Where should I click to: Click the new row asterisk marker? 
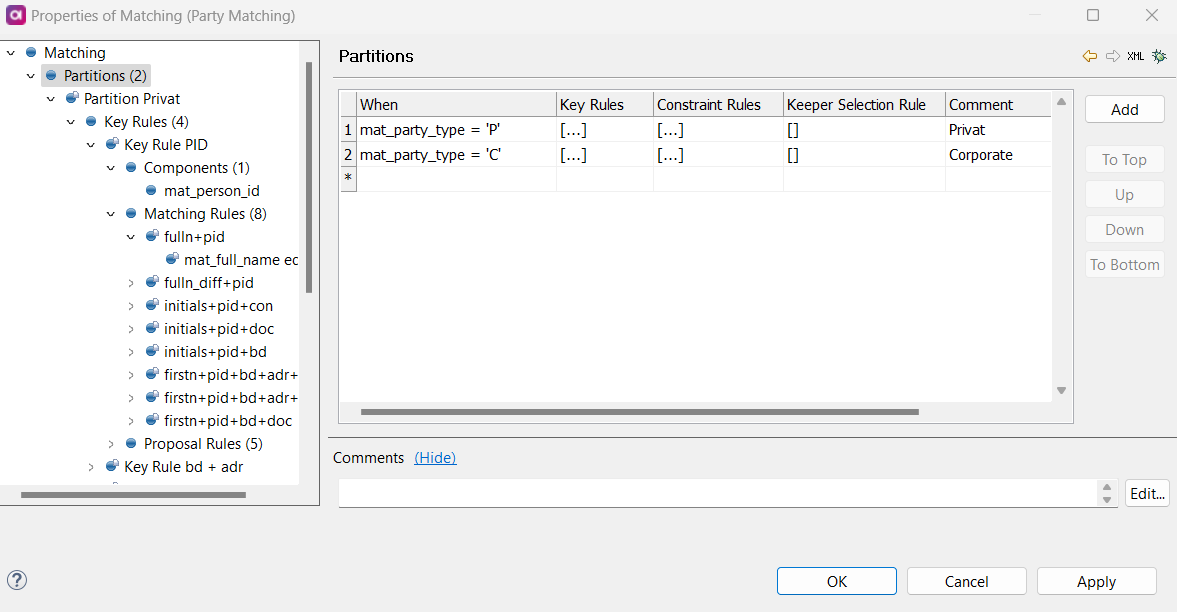click(348, 179)
